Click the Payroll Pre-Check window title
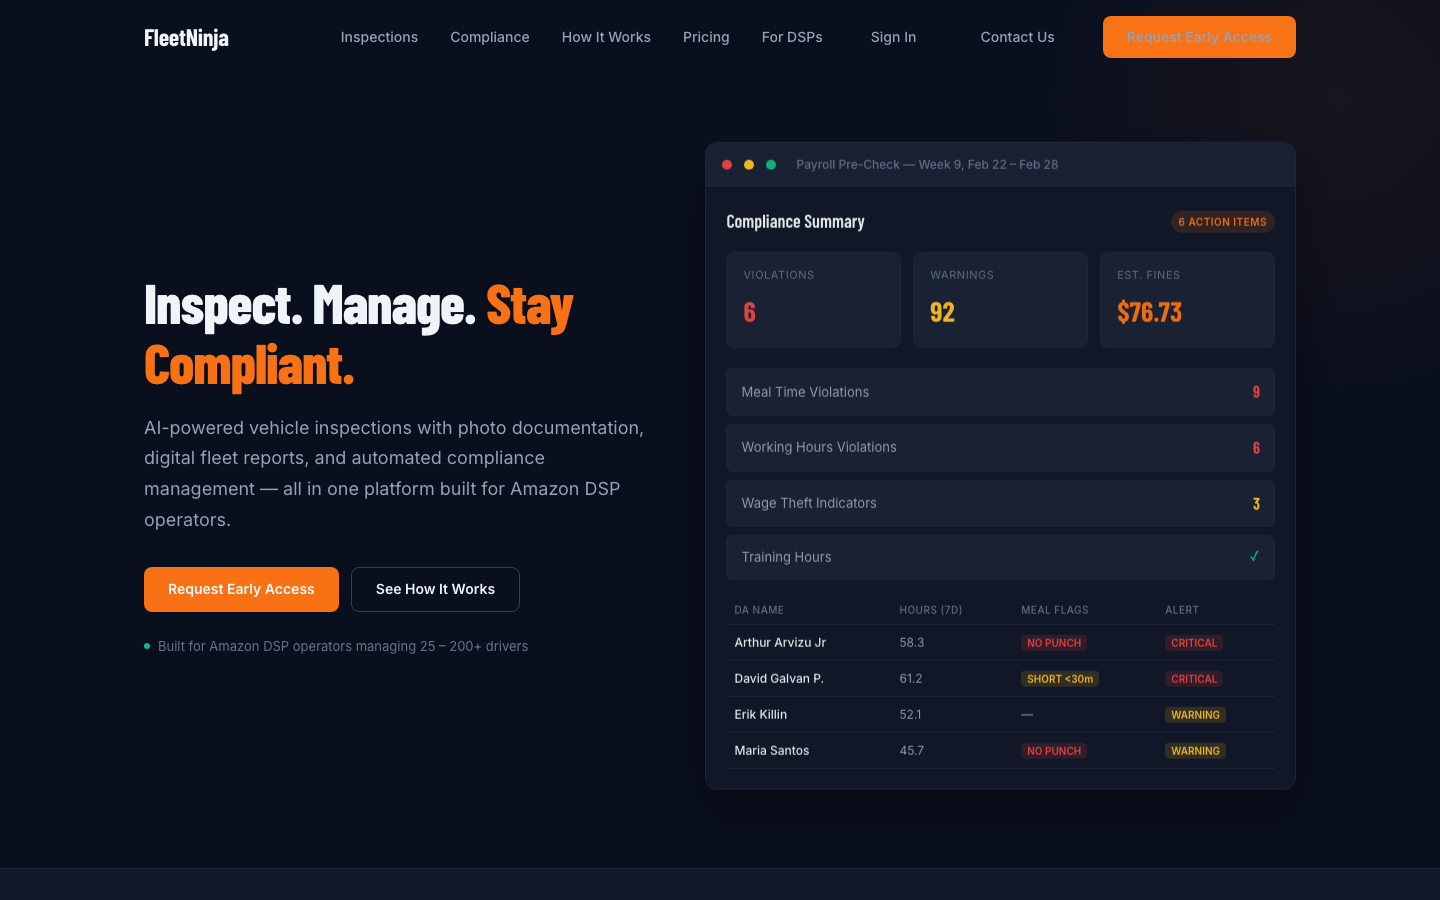This screenshot has height=900, width=1440. 927,165
